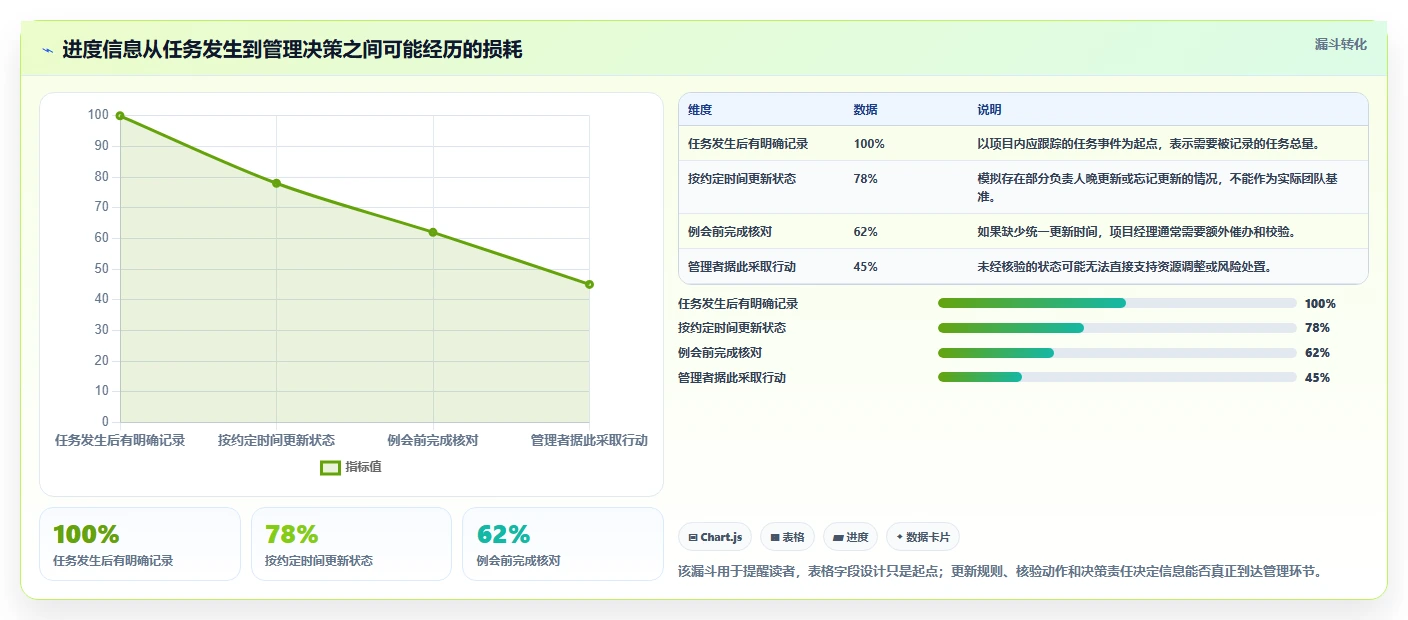The width and height of the screenshot is (1408, 620).
Task: Click the 维度 table column header
Action: click(x=700, y=110)
